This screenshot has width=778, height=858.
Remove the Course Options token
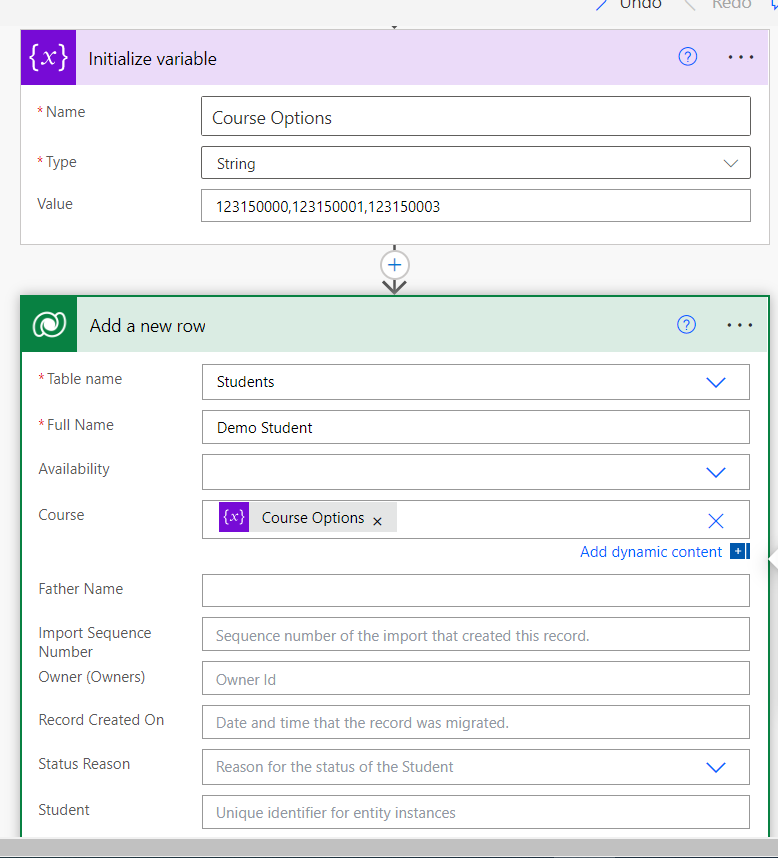377,521
